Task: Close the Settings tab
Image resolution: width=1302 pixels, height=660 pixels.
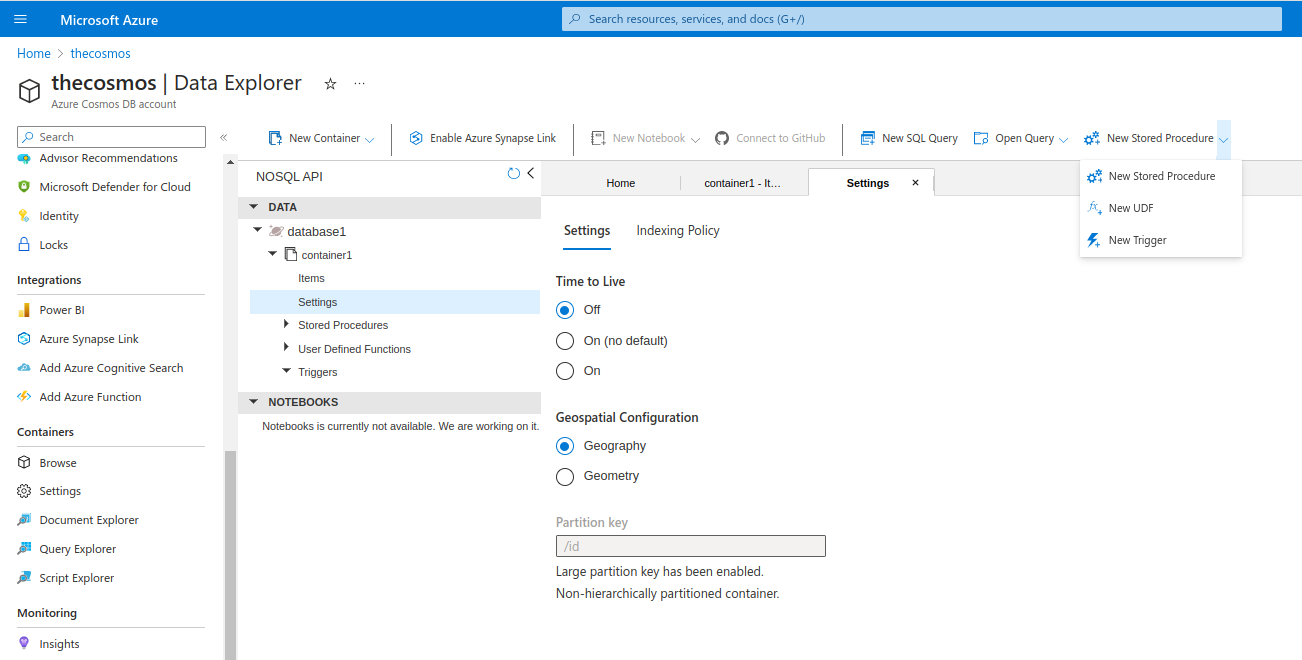Action: (x=915, y=183)
